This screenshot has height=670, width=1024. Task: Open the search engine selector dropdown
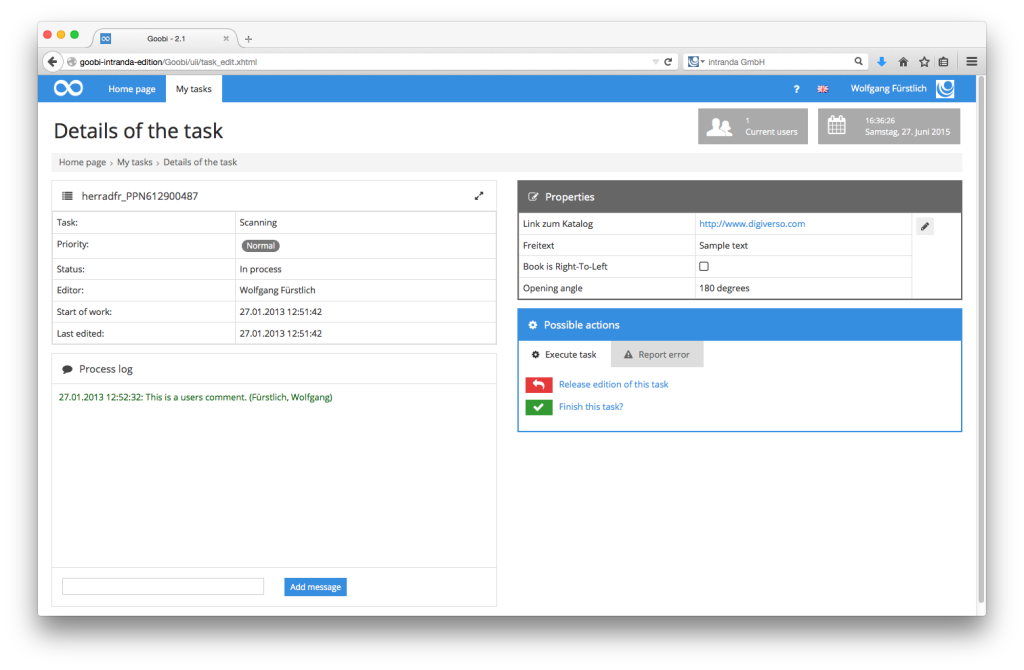695,62
